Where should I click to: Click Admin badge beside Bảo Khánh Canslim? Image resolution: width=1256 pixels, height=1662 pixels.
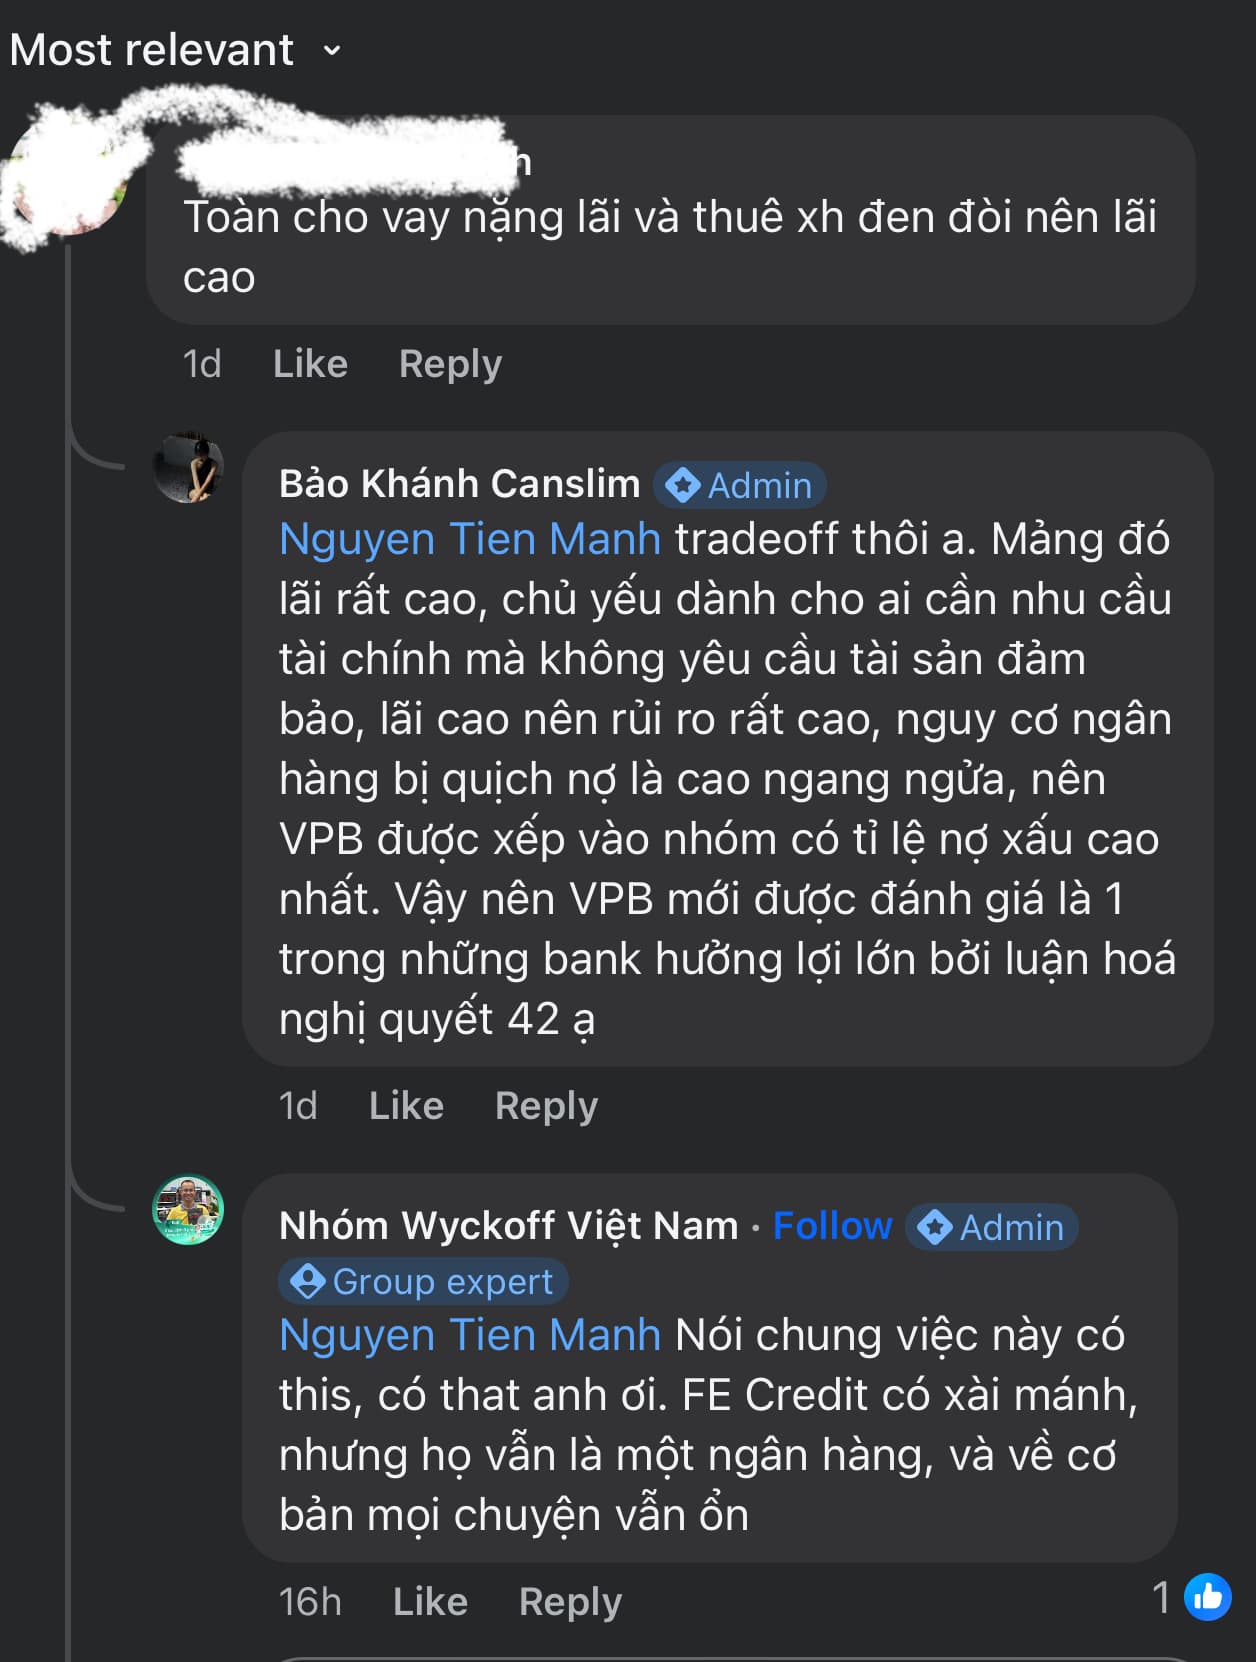(740, 486)
